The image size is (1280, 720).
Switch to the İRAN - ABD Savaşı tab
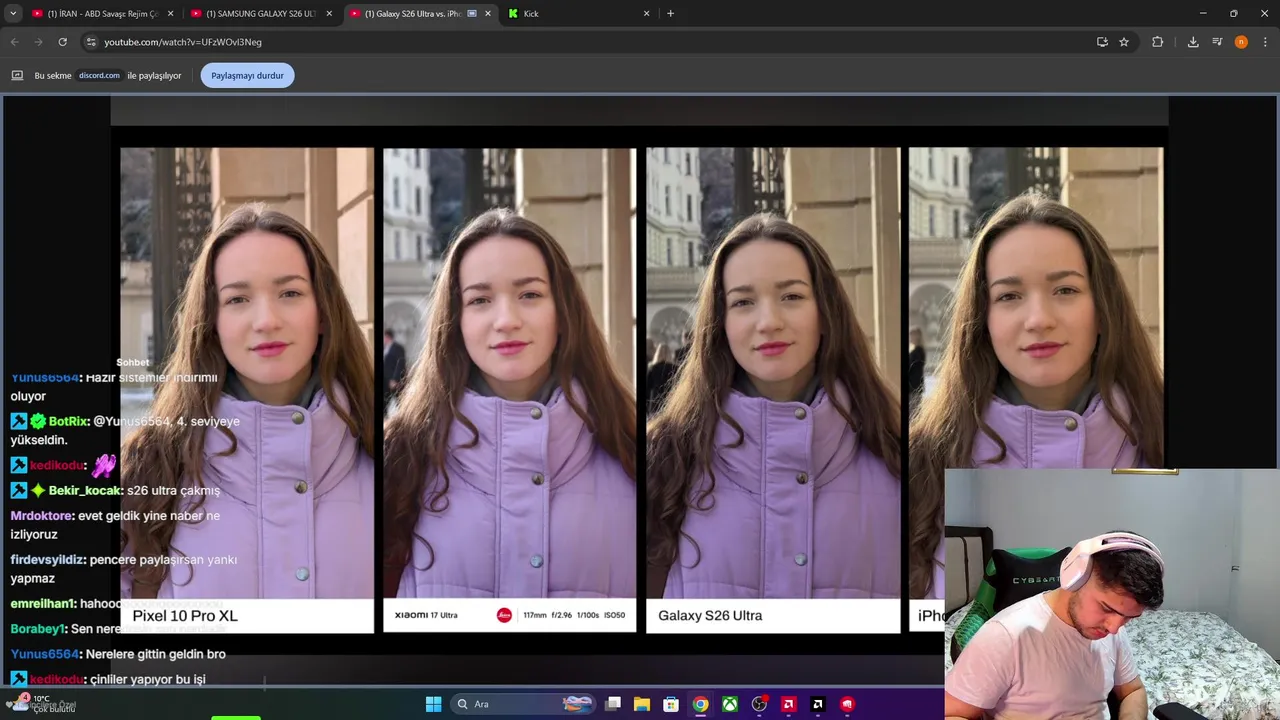(x=101, y=14)
